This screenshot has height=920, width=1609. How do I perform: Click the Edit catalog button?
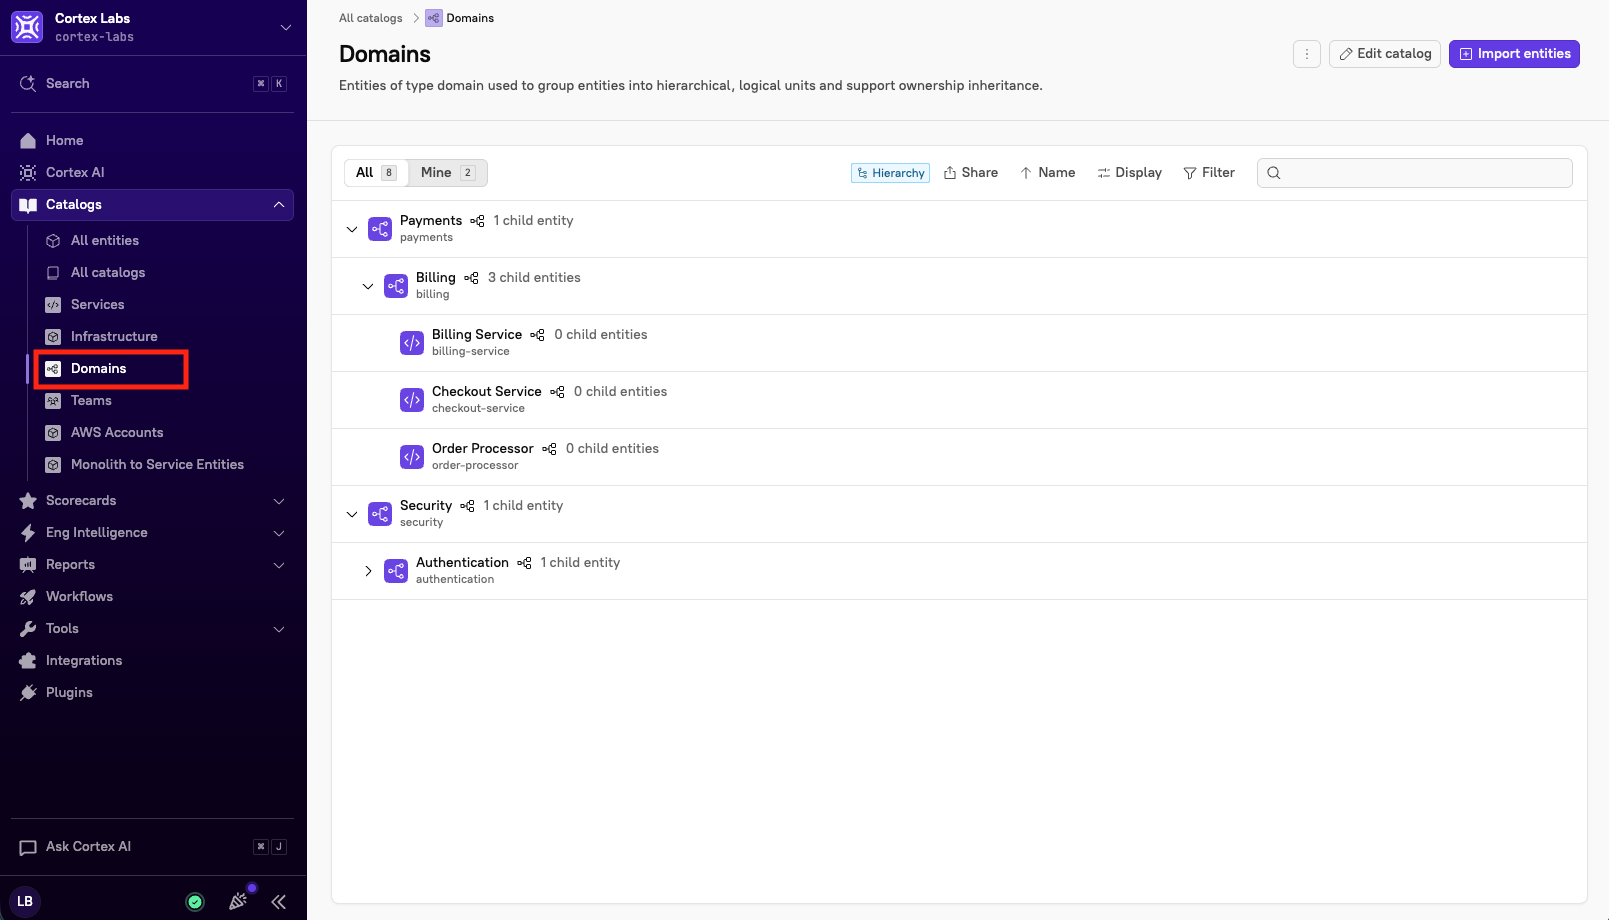1385,54
